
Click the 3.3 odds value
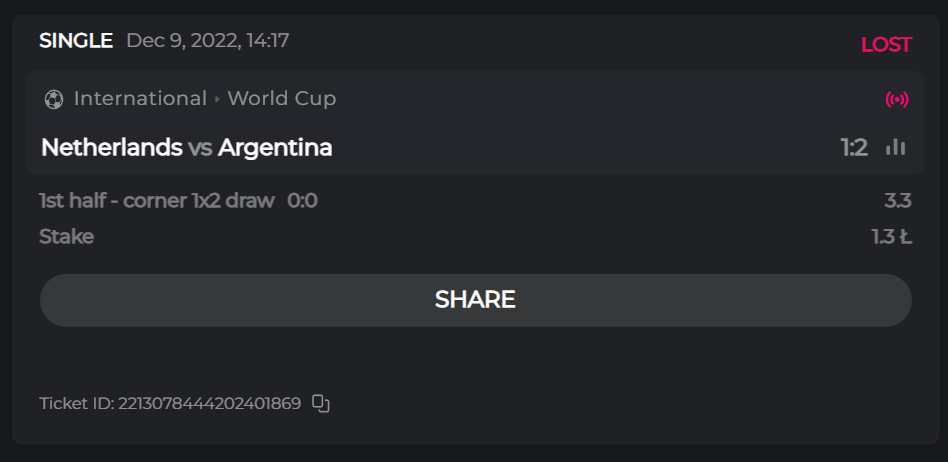[898, 201]
